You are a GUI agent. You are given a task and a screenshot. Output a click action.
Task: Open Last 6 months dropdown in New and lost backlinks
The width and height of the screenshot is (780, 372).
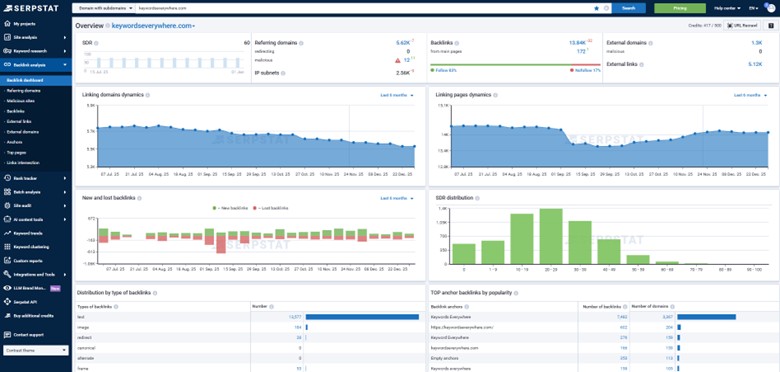coord(397,198)
